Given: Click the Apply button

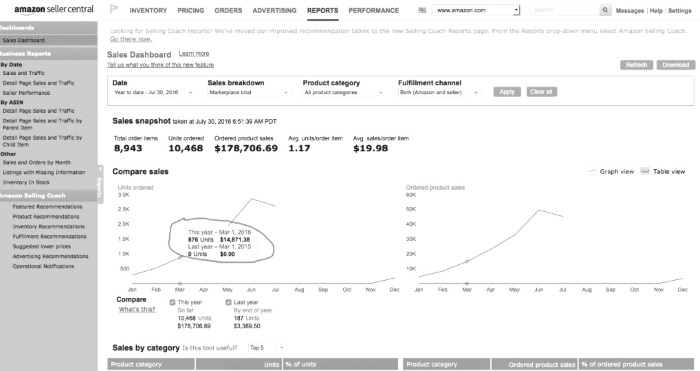Looking at the screenshot, I should coord(507,92).
